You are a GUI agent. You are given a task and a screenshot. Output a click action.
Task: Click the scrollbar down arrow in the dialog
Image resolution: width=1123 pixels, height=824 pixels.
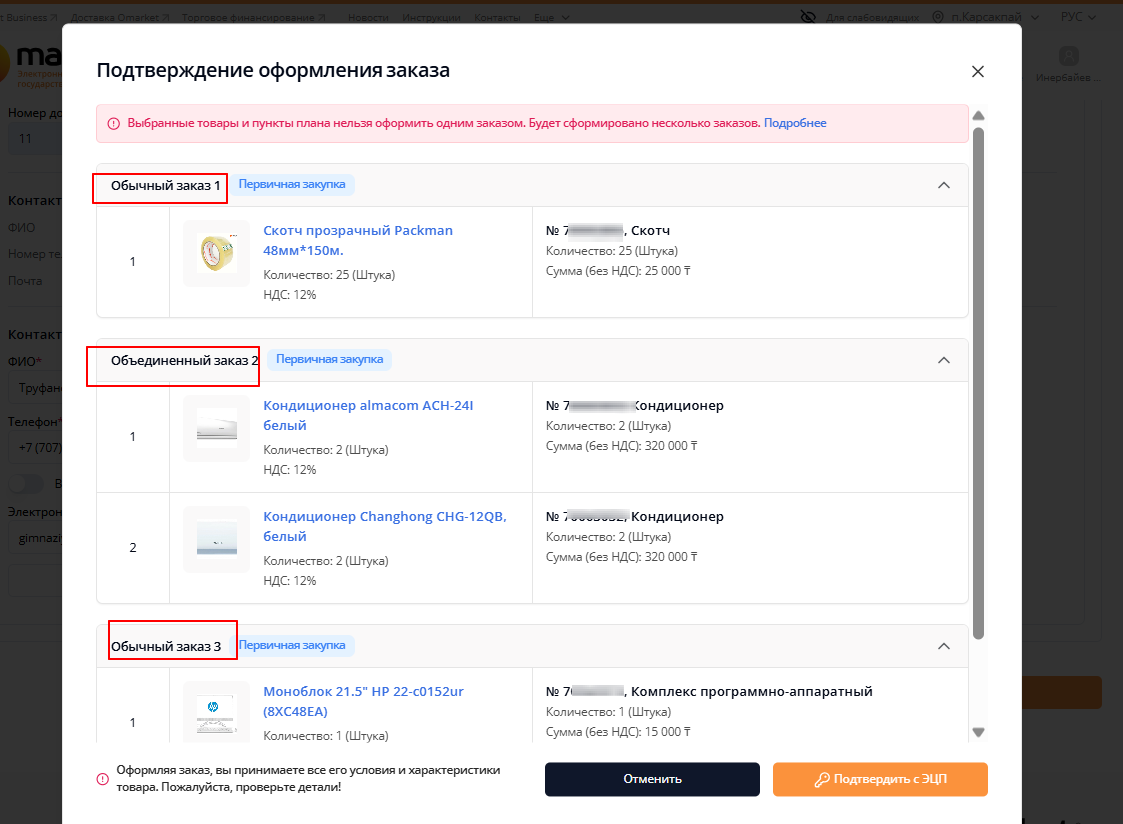pyautogui.click(x=978, y=732)
